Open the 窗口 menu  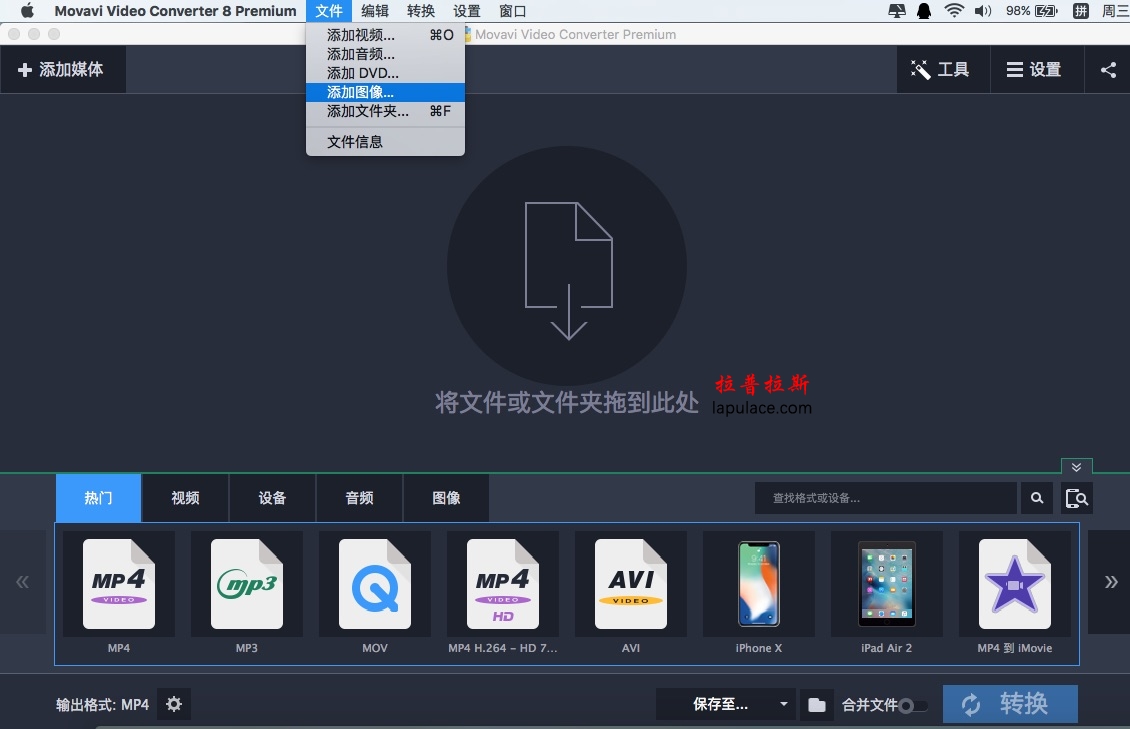click(512, 11)
